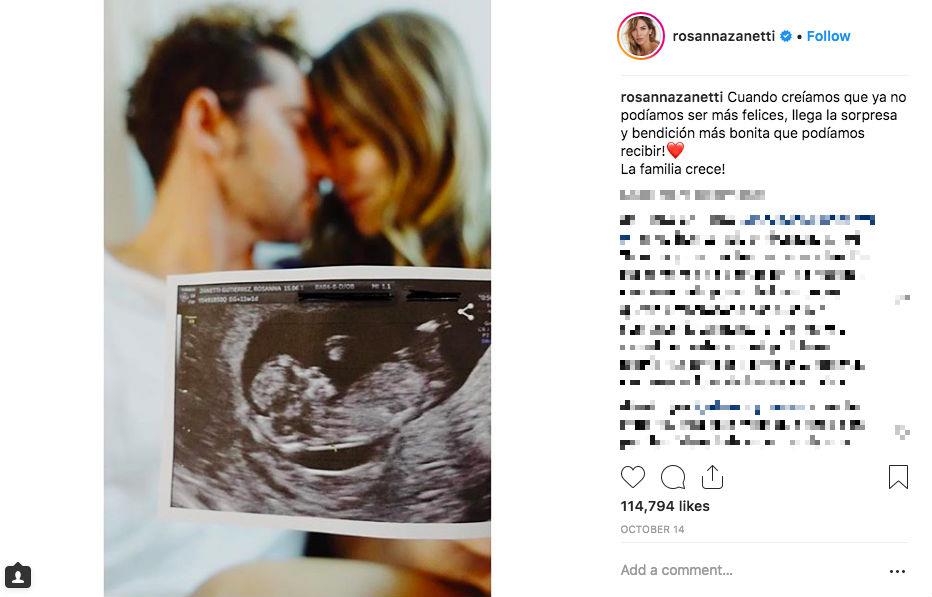
Task: Open the three-dot more options menu
Action: (x=897, y=571)
